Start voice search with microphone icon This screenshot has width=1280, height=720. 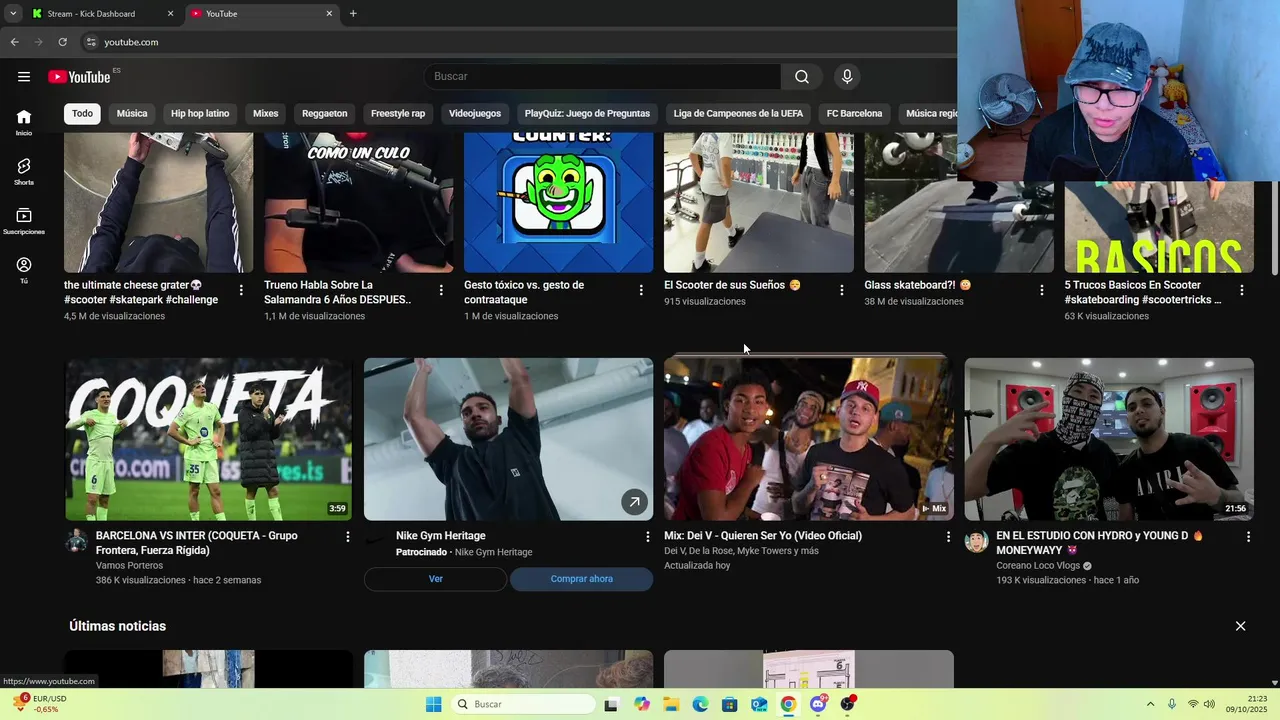point(847,77)
